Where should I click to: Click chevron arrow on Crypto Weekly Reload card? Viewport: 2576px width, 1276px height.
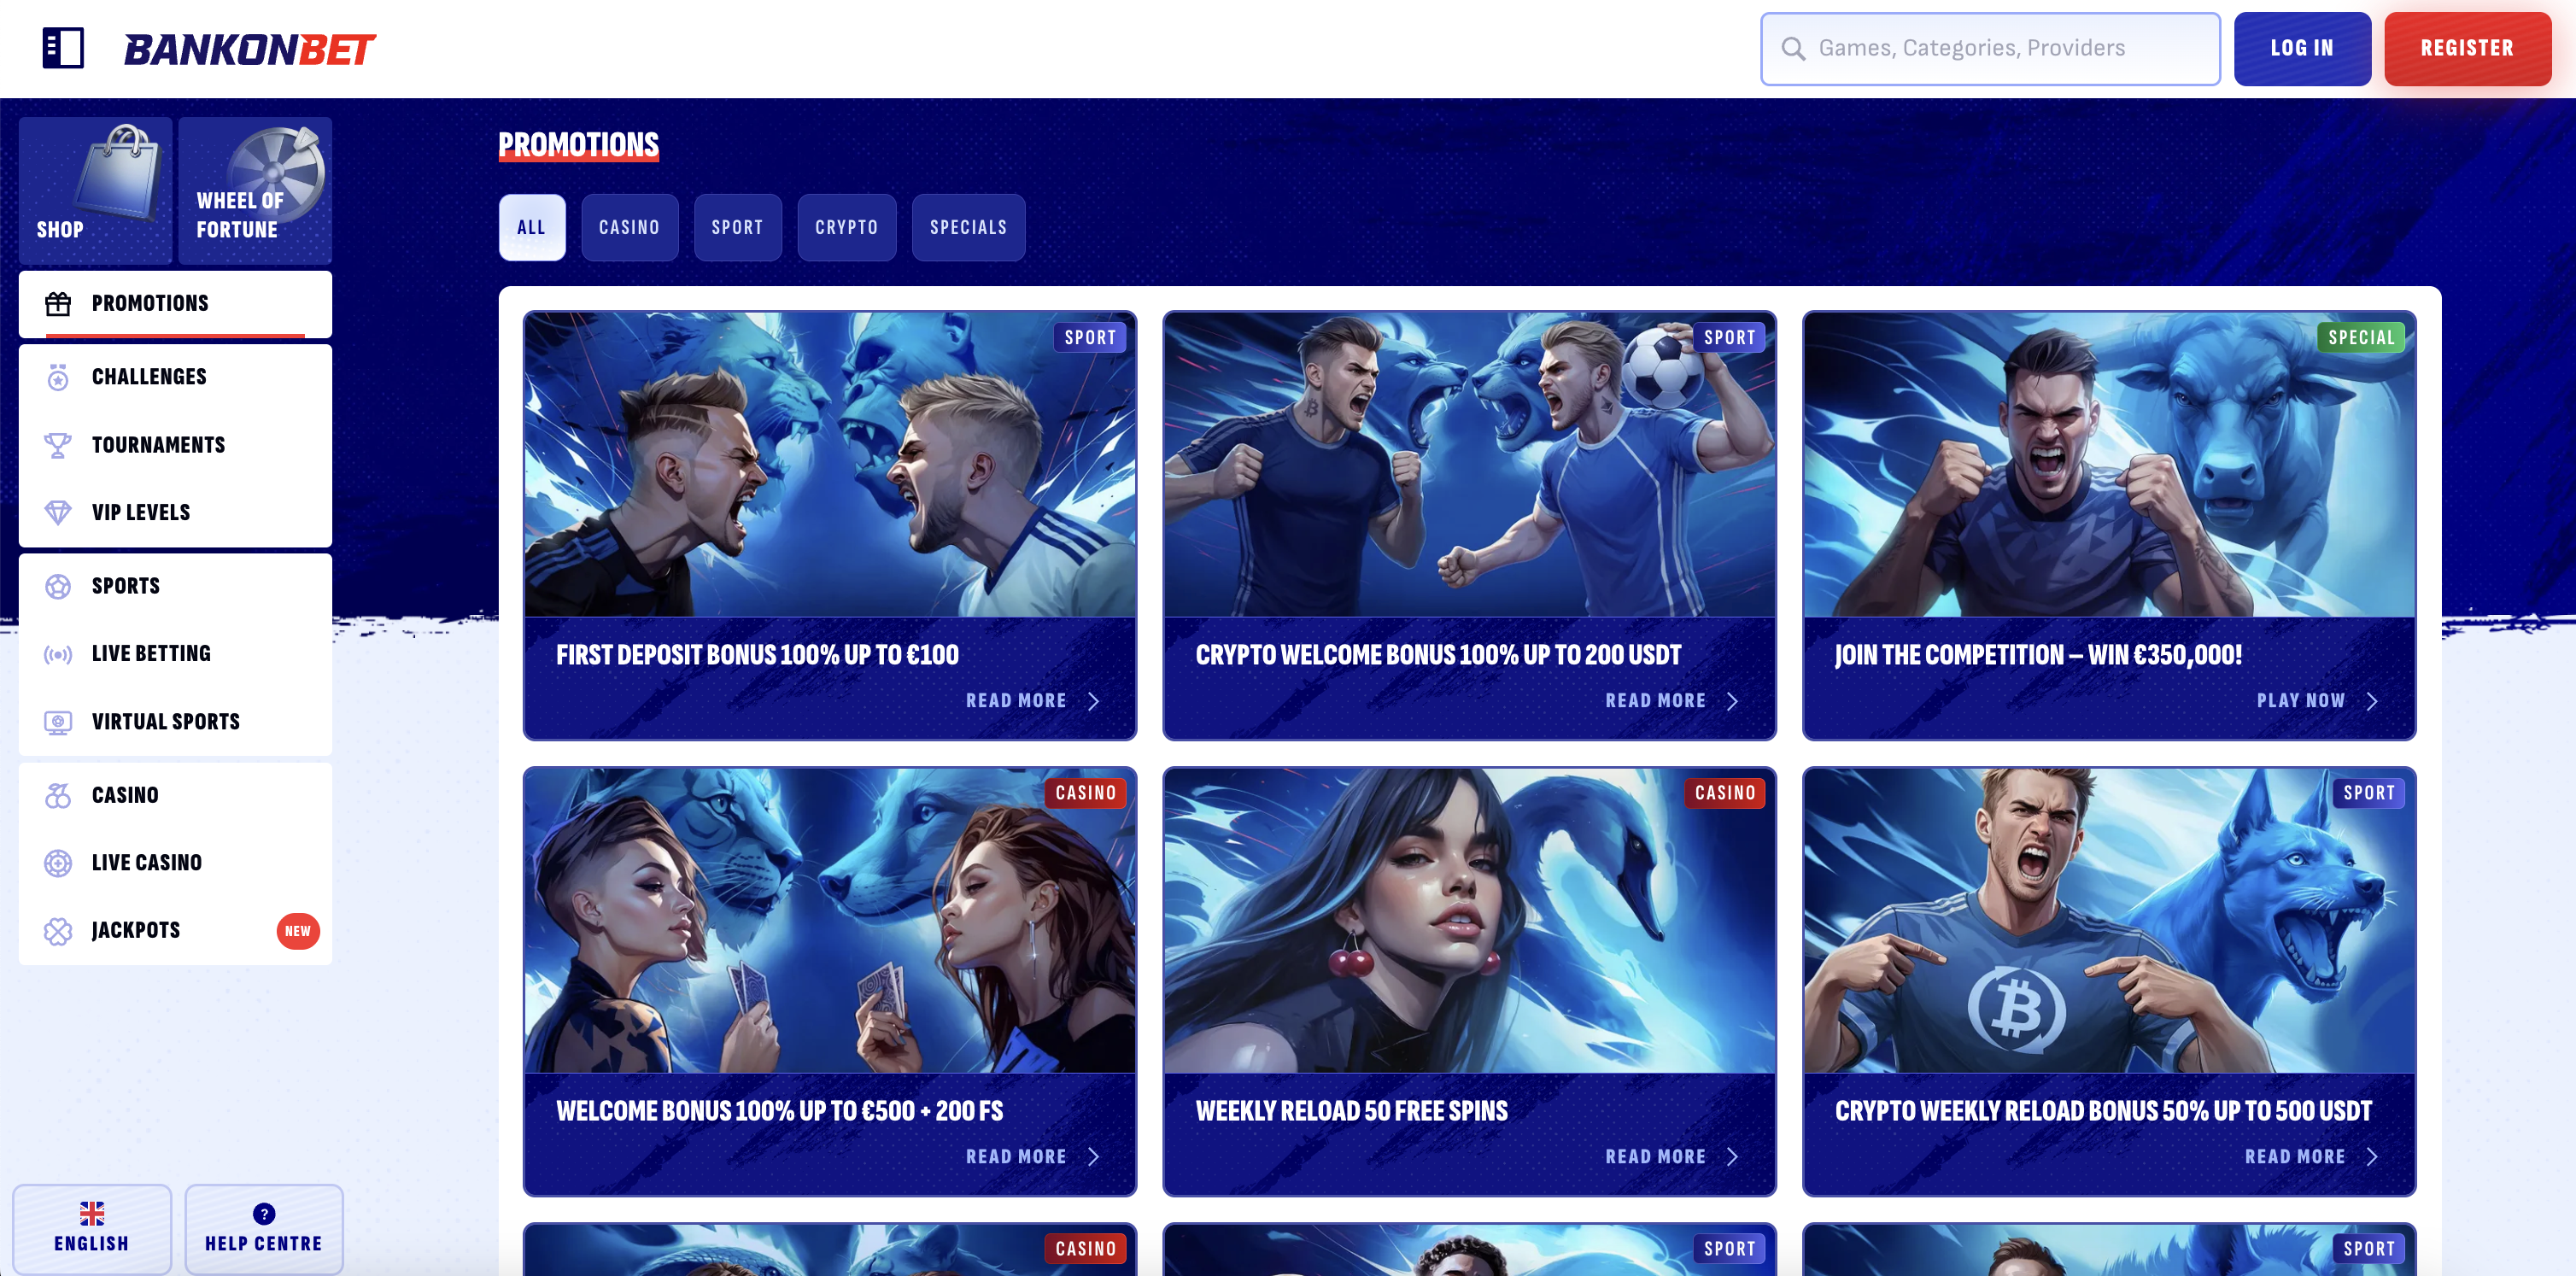click(2372, 1156)
